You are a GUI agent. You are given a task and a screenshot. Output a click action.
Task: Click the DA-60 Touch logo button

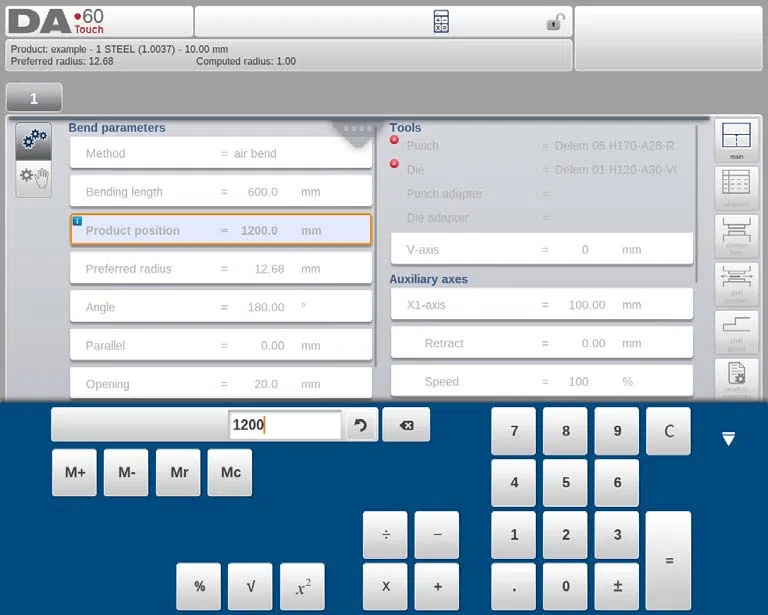(x=99, y=22)
